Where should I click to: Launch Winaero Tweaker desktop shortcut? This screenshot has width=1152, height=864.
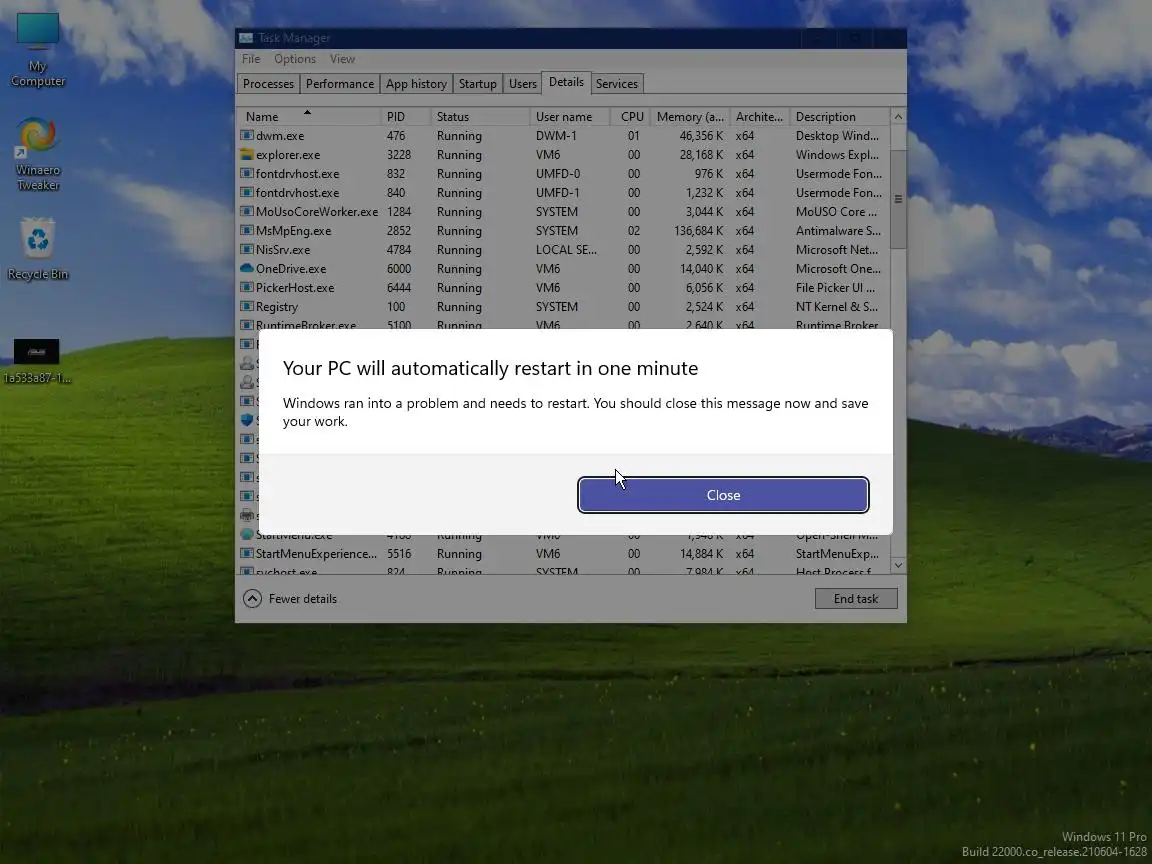pos(37,154)
